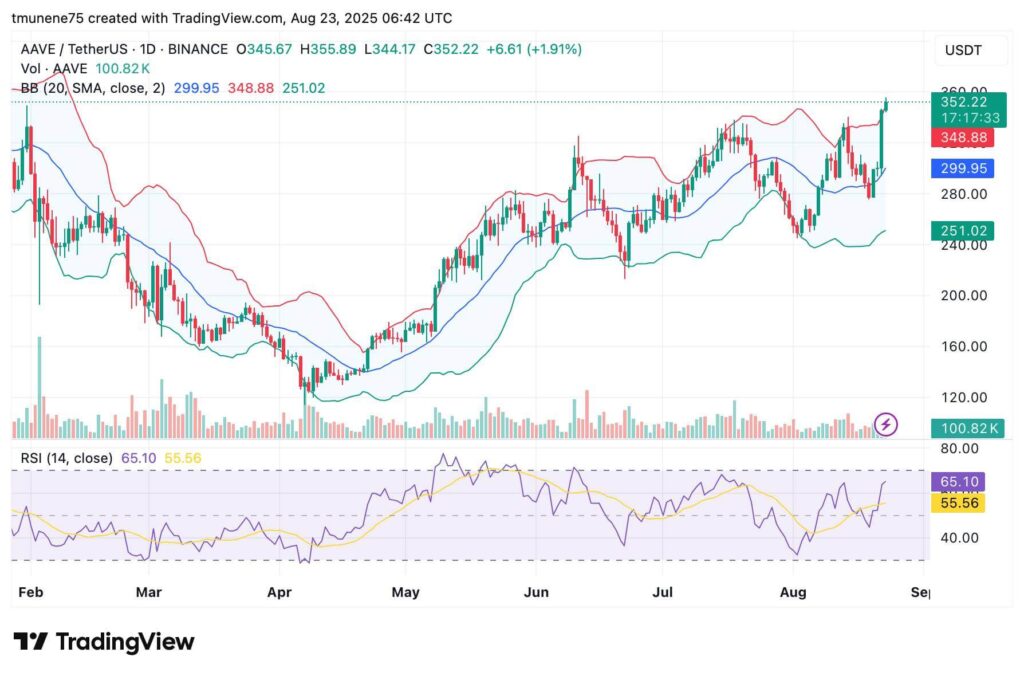The image size is (1024, 676).
Task: Click the yellow RSI value 55.56 in legend
Action: [x=183, y=459]
